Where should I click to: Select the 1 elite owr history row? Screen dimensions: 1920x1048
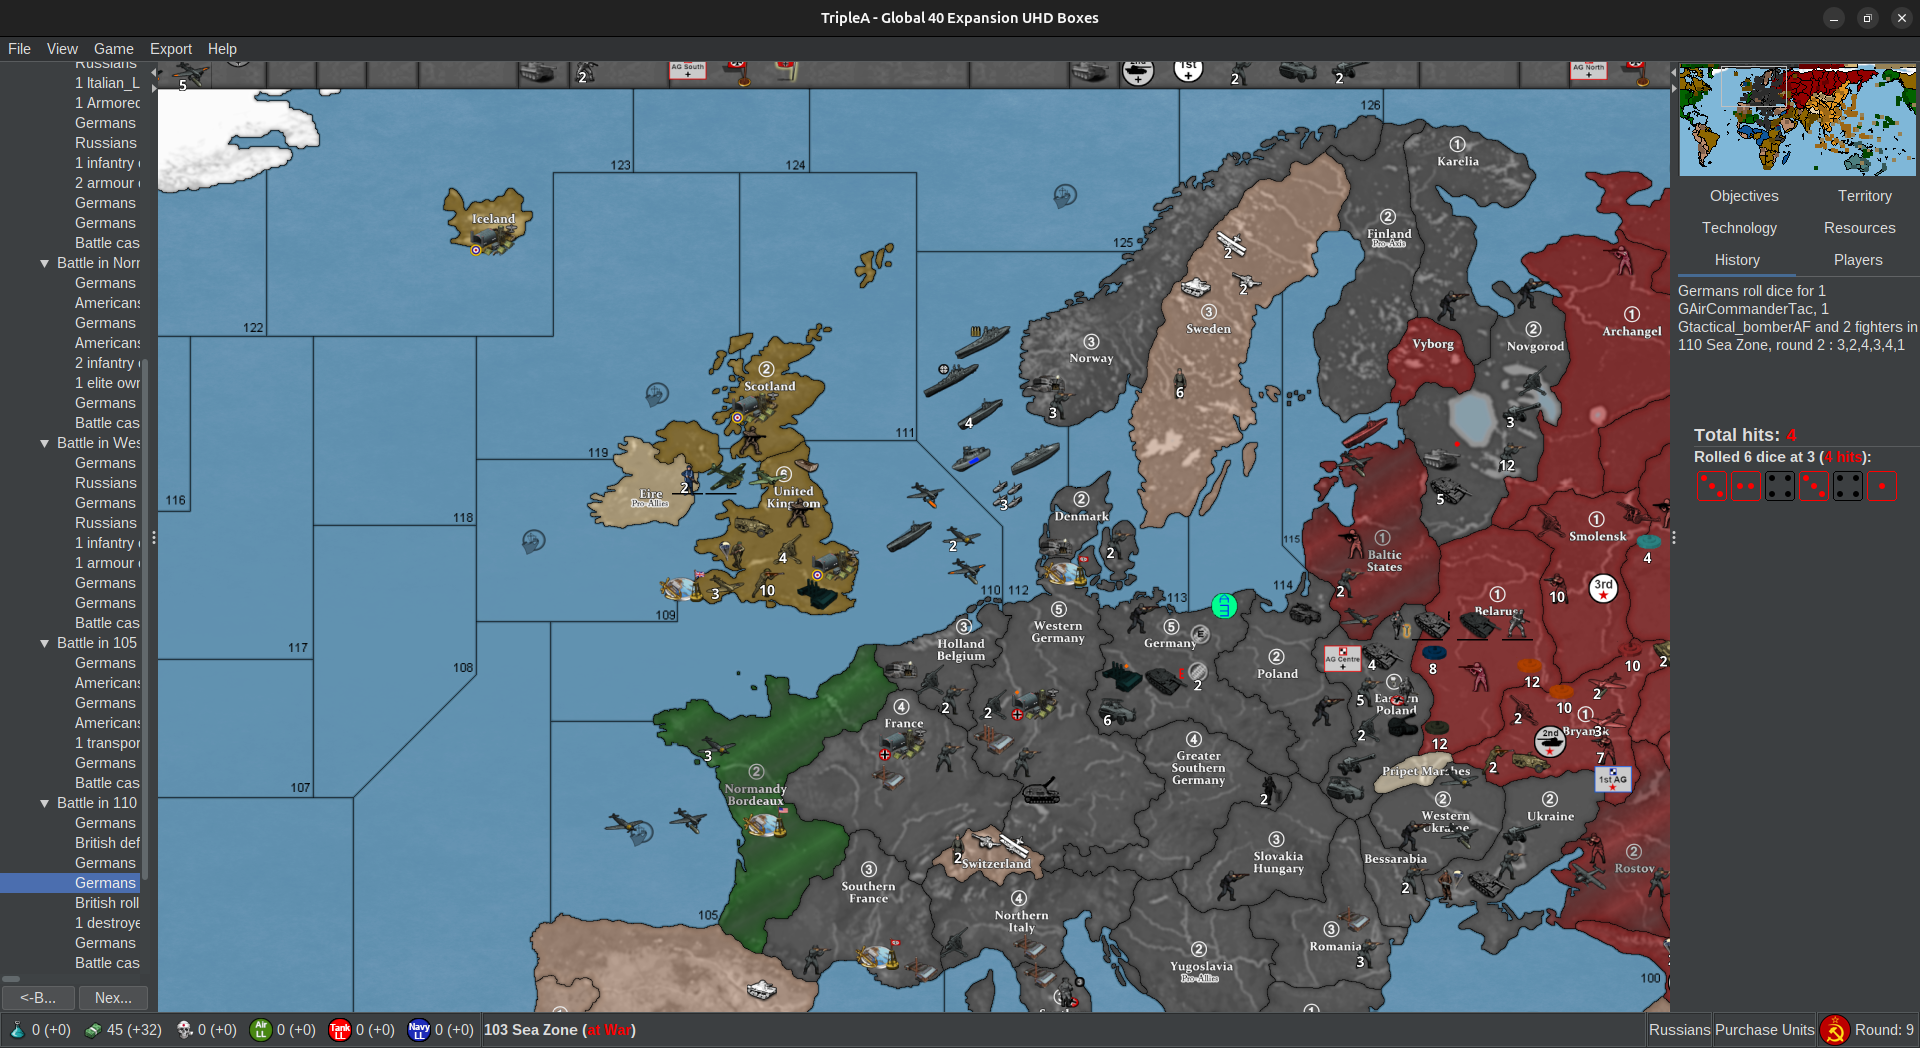click(107, 383)
